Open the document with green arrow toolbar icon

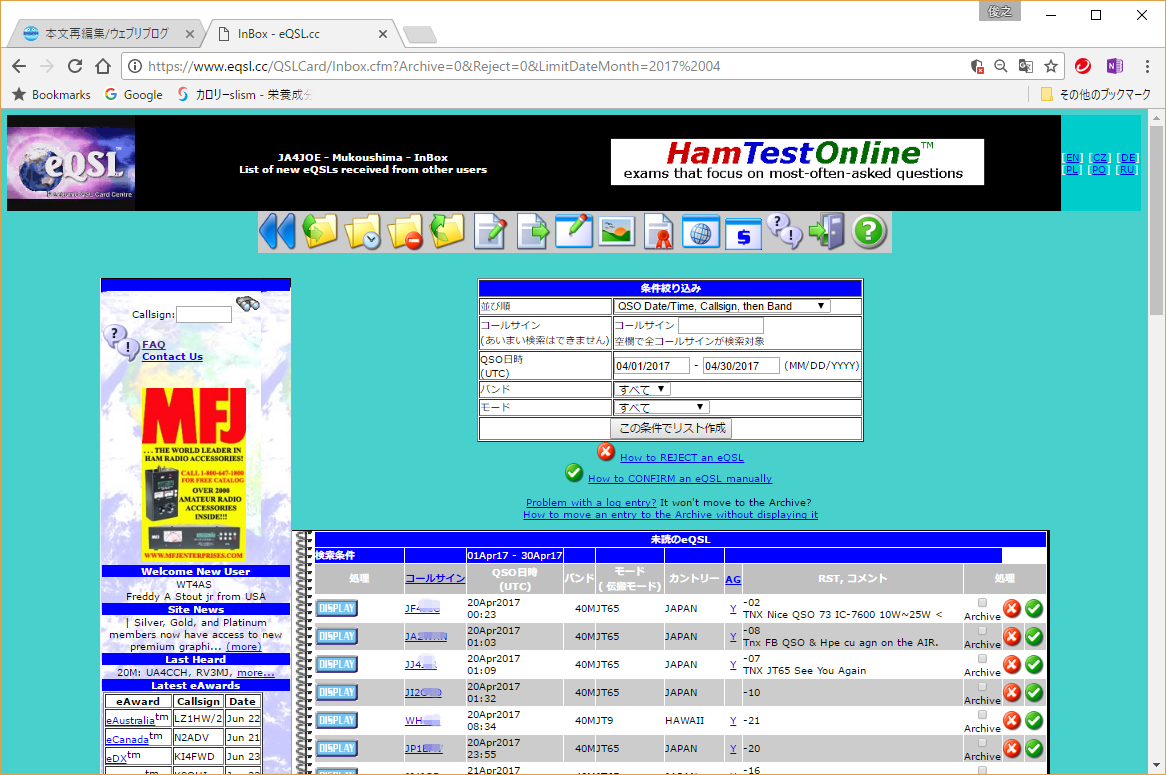coord(532,231)
